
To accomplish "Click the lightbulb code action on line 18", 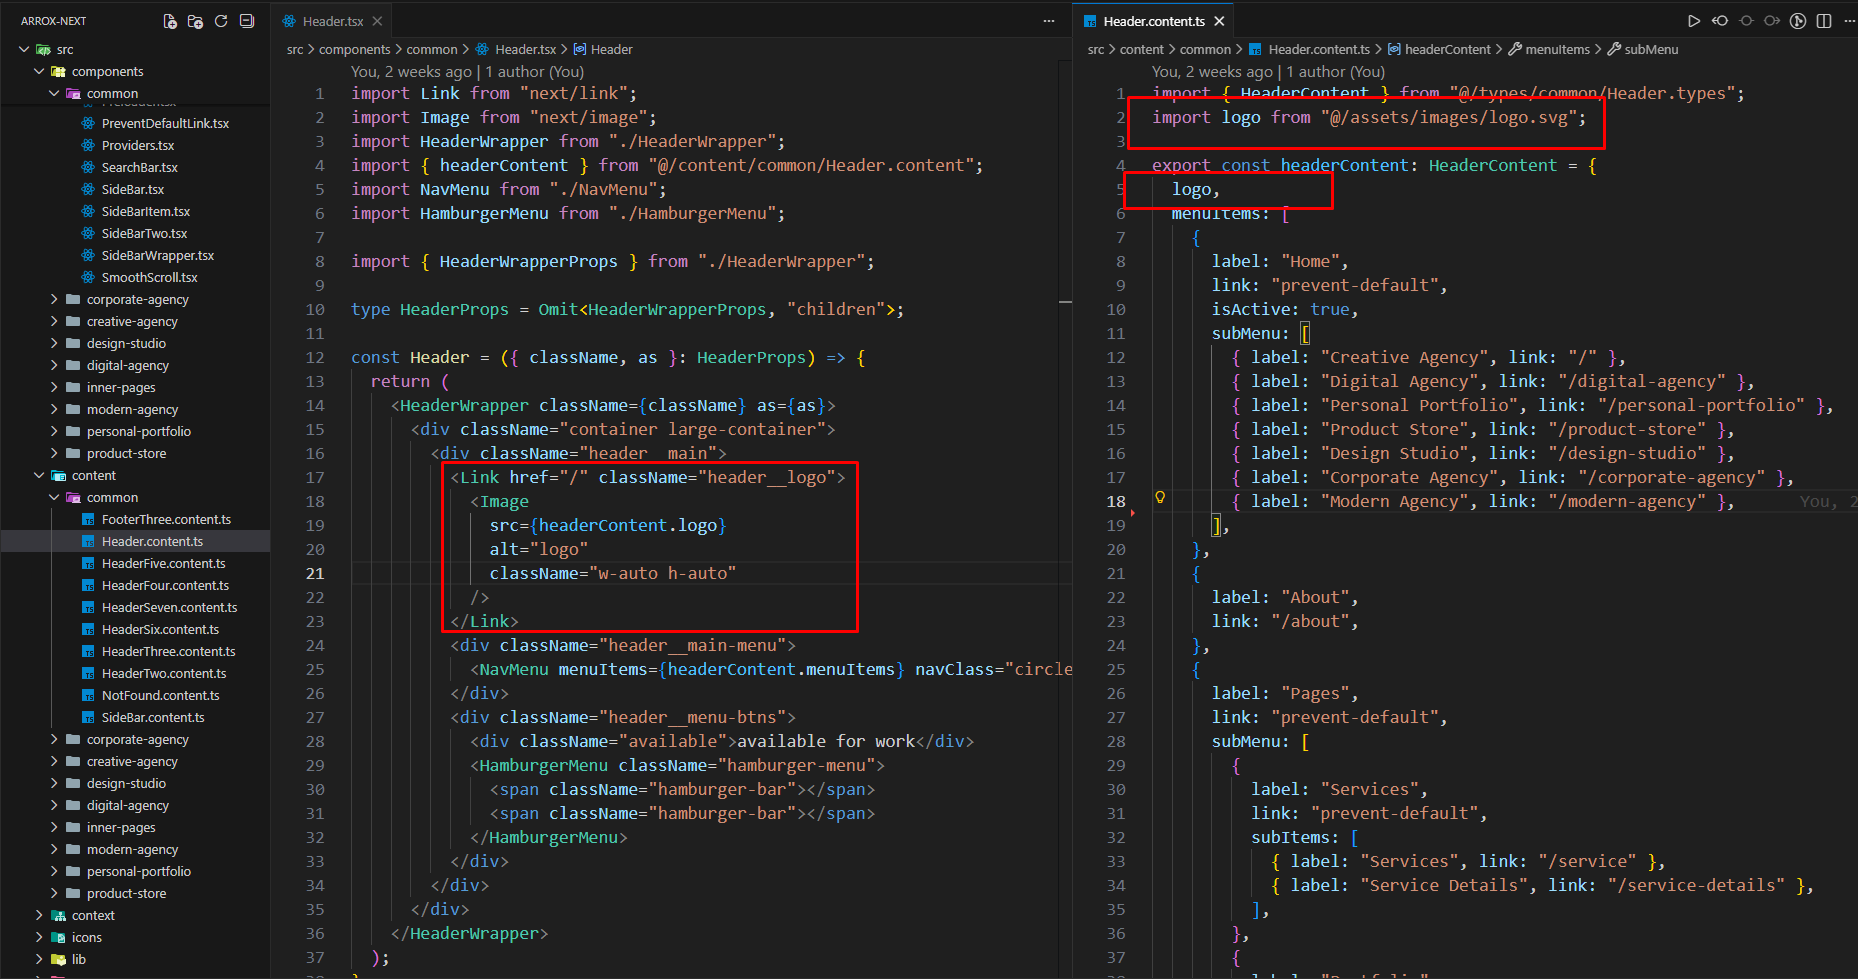I will point(1160,497).
